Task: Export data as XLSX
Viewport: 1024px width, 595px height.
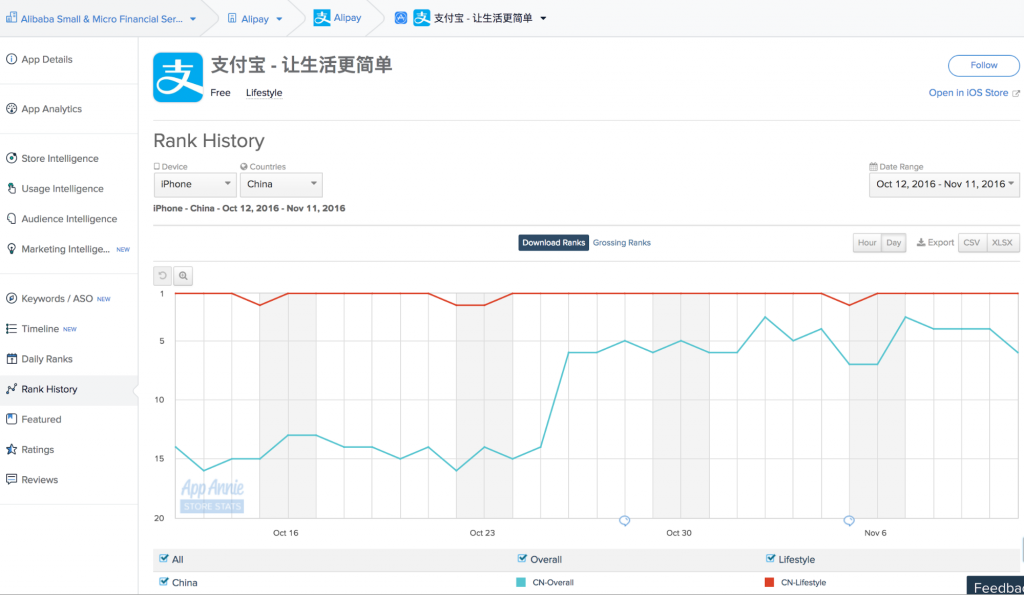Action: pos(1002,242)
